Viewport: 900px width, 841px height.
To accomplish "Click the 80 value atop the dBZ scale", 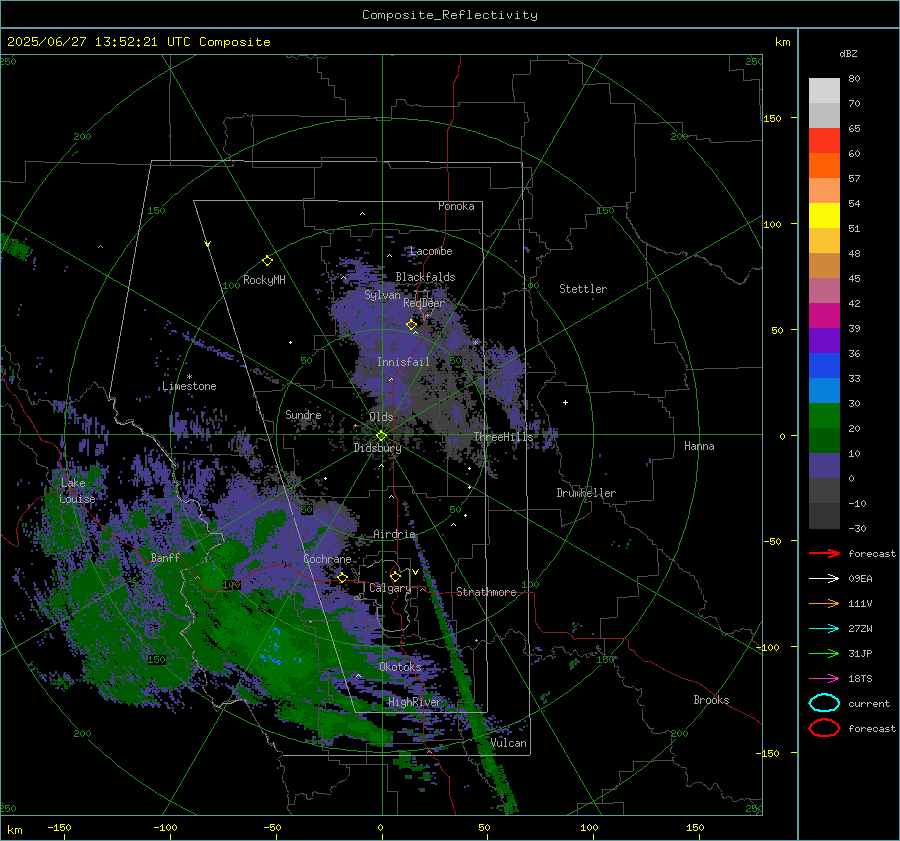I will (x=854, y=79).
